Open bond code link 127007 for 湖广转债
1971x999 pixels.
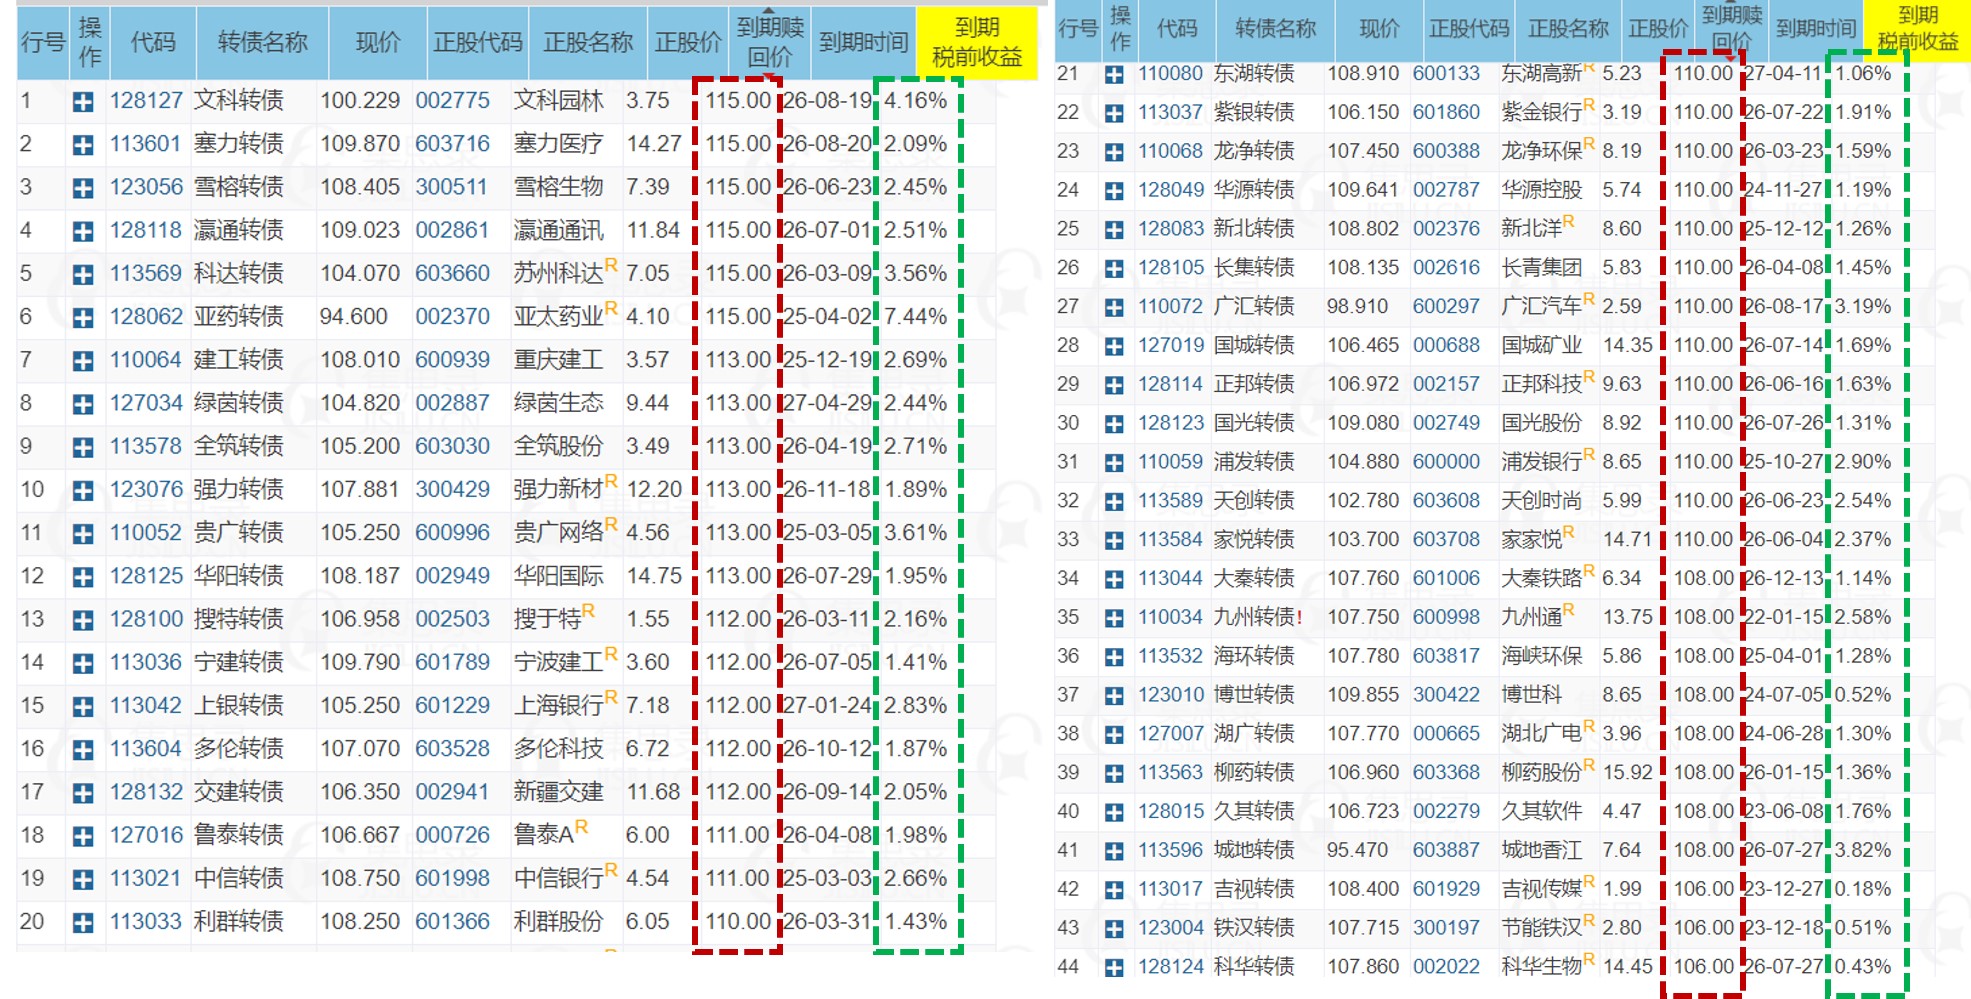1171,733
